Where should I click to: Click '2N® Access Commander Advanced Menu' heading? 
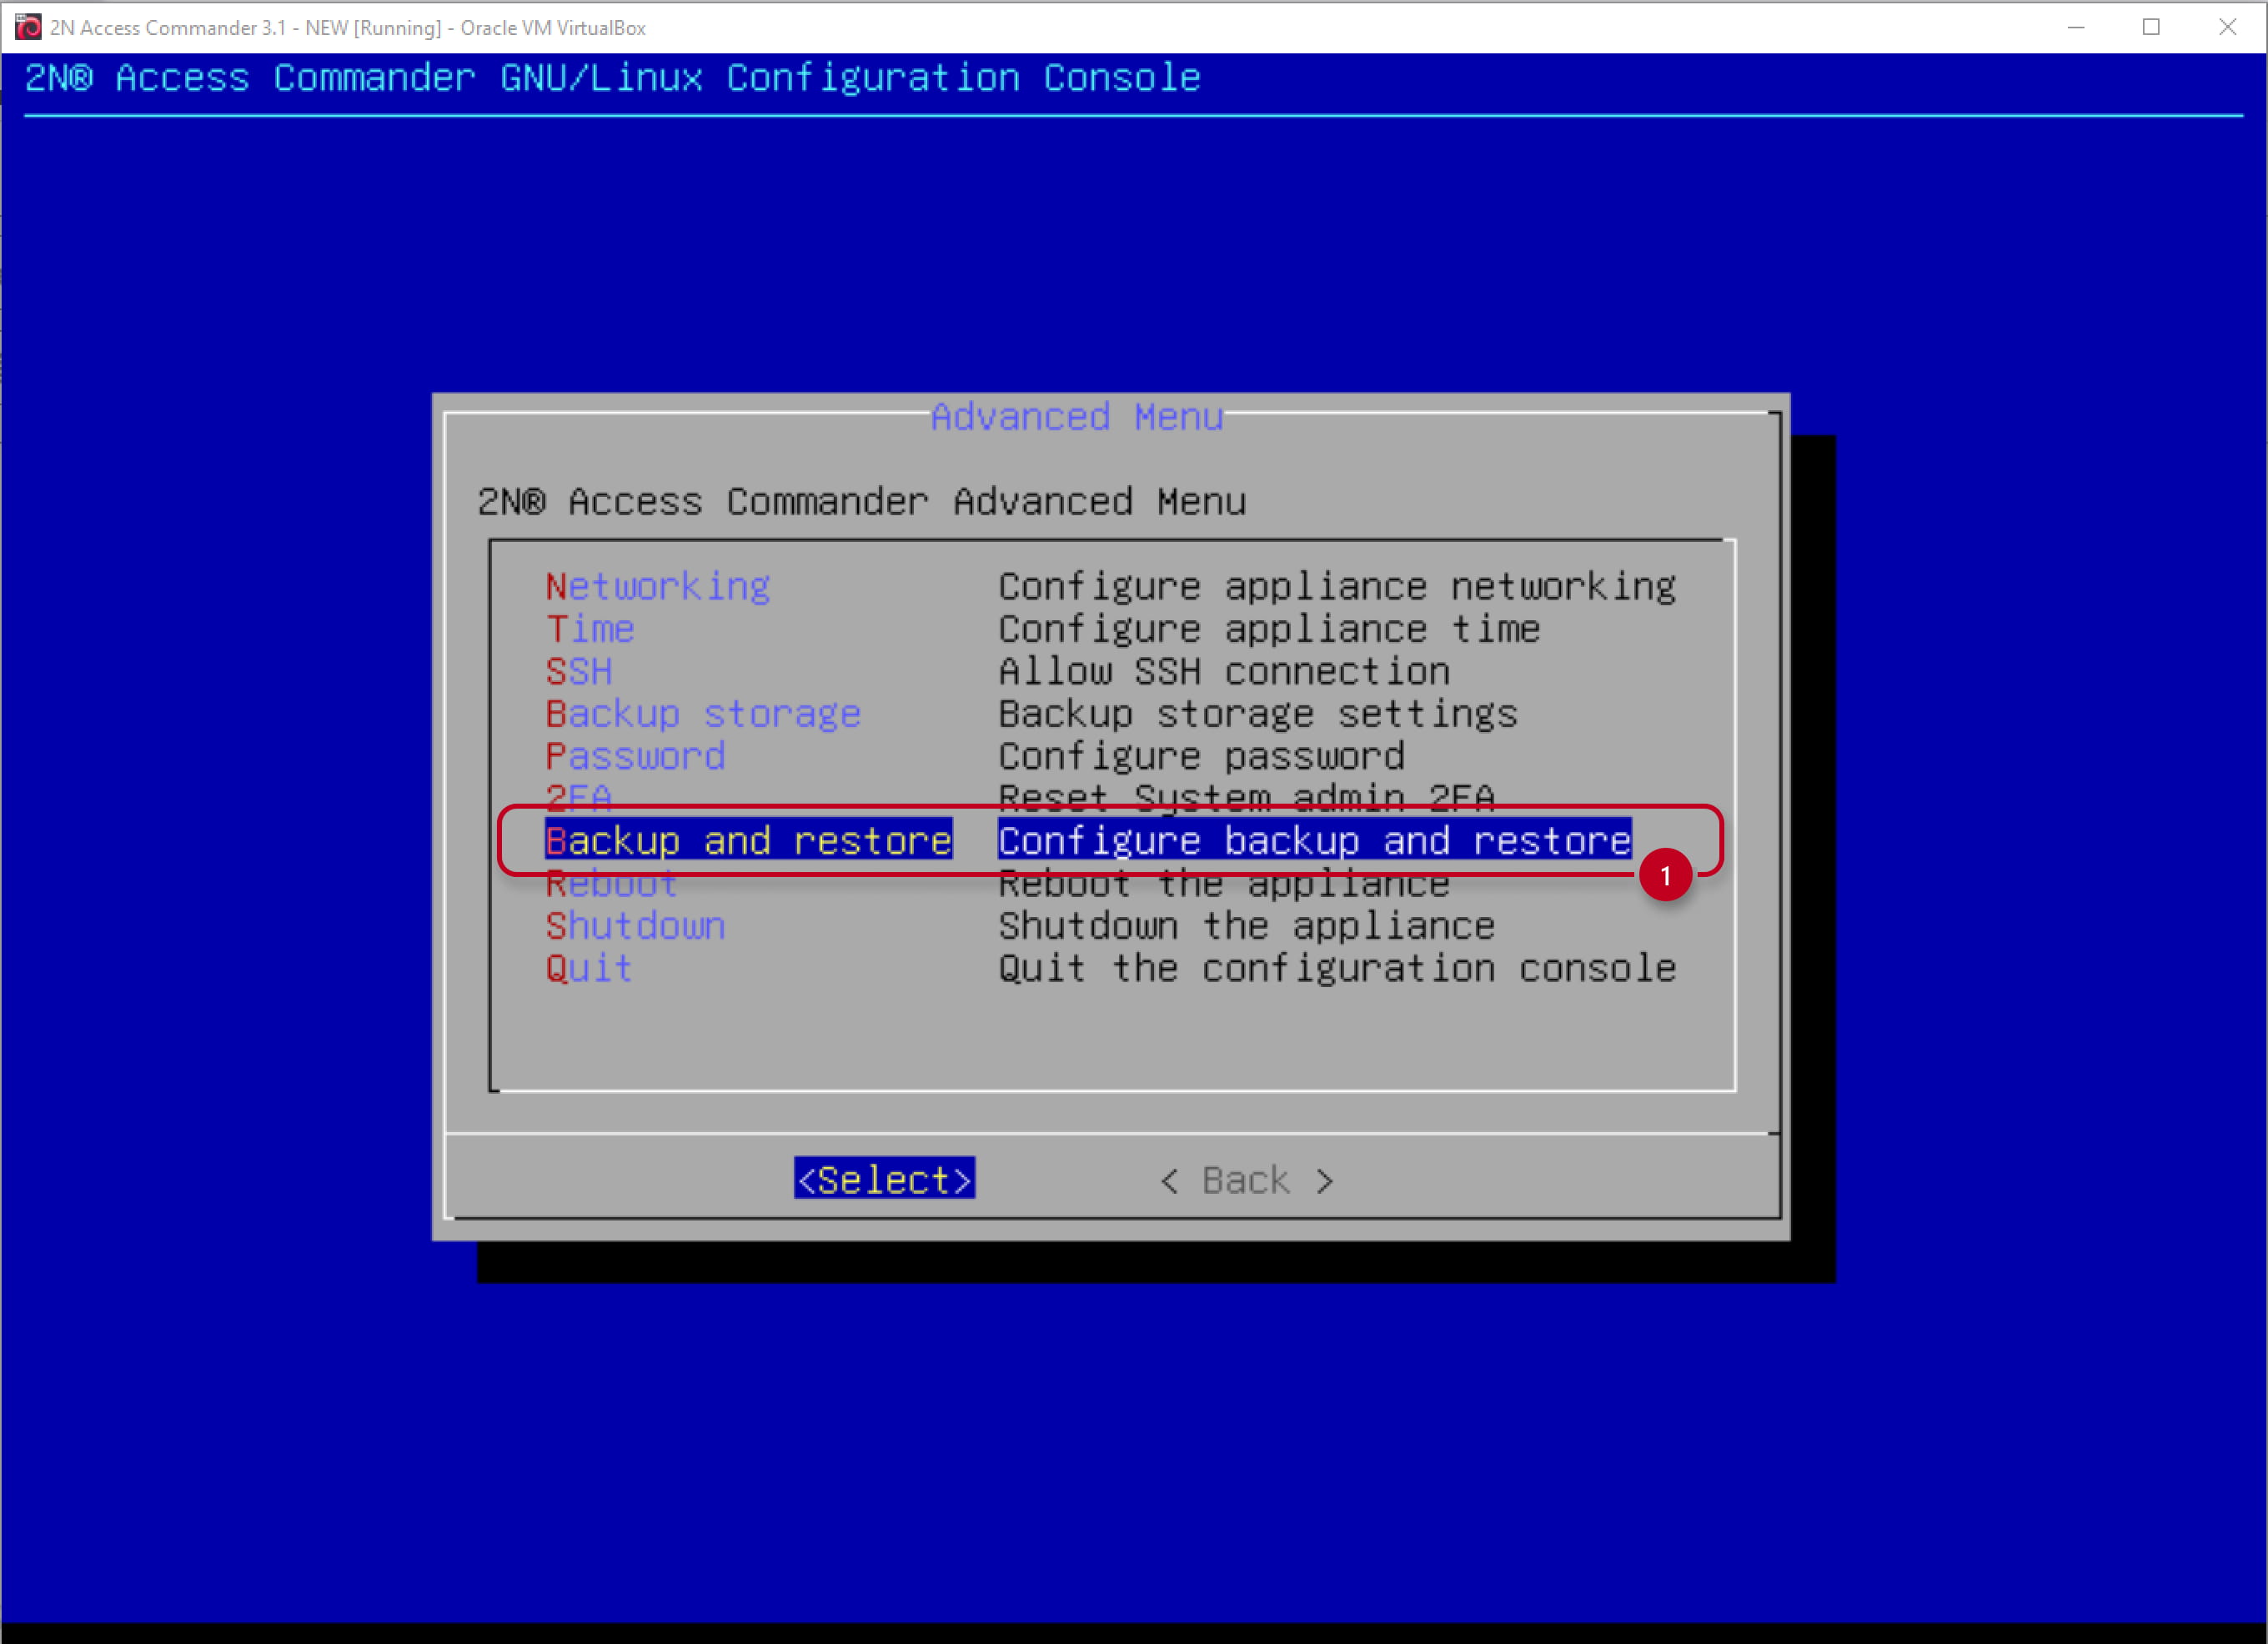point(861,502)
